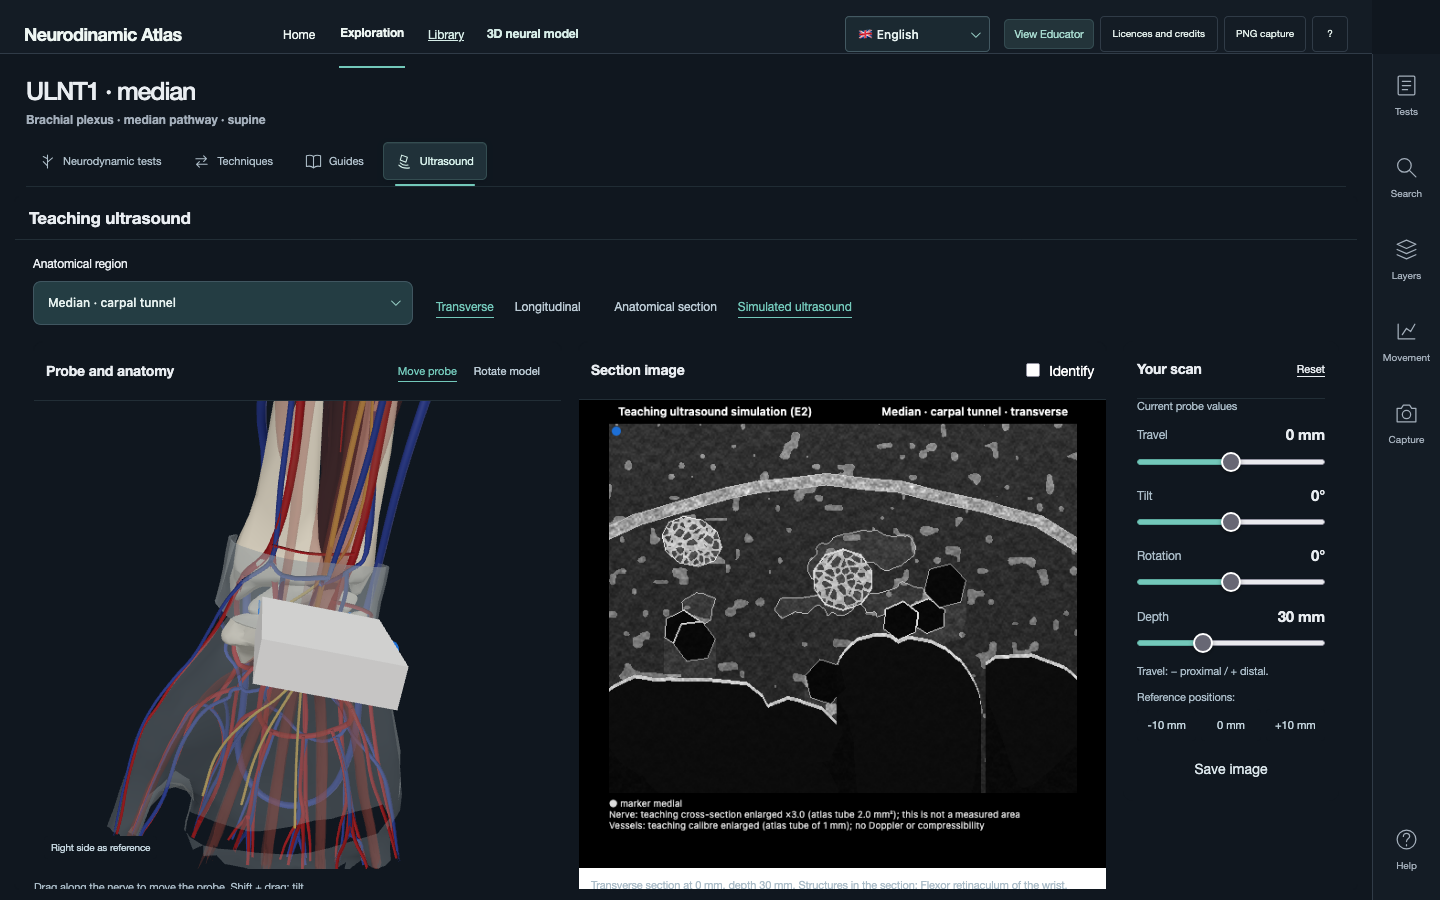
Task: Choose the Simulated ultrasound mode
Action: point(794,307)
